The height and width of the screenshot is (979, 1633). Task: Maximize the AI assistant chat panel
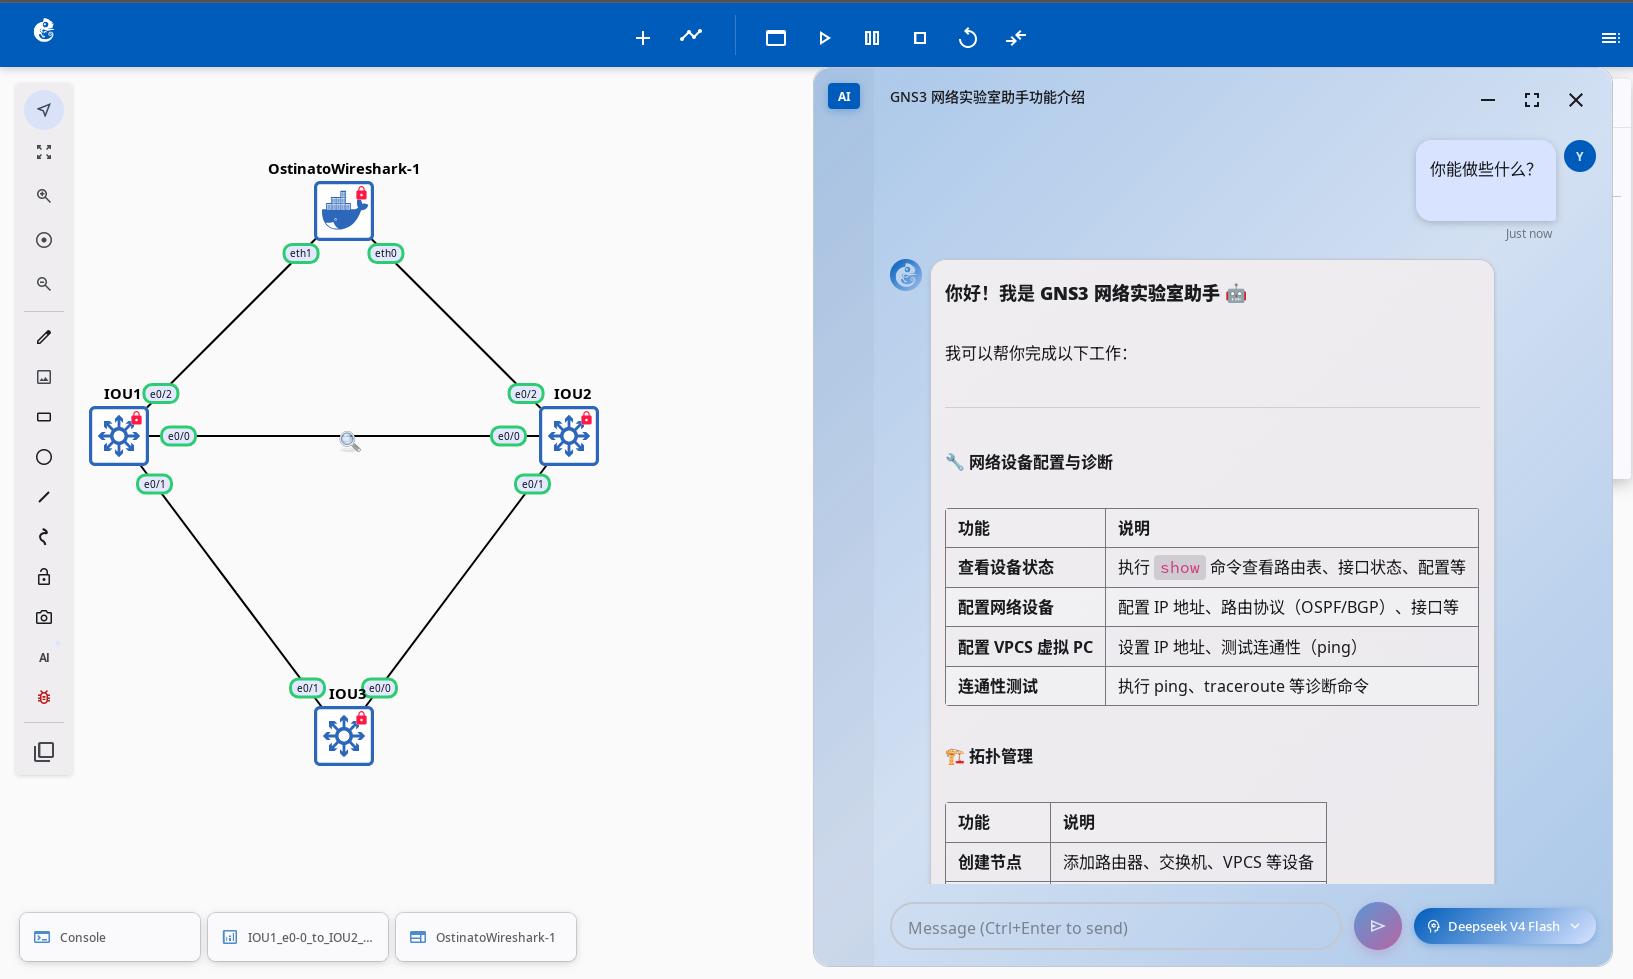pyautogui.click(x=1532, y=99)
